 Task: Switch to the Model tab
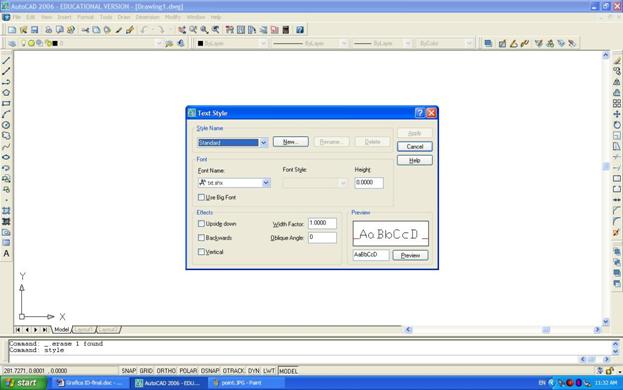tap(61, 330)
